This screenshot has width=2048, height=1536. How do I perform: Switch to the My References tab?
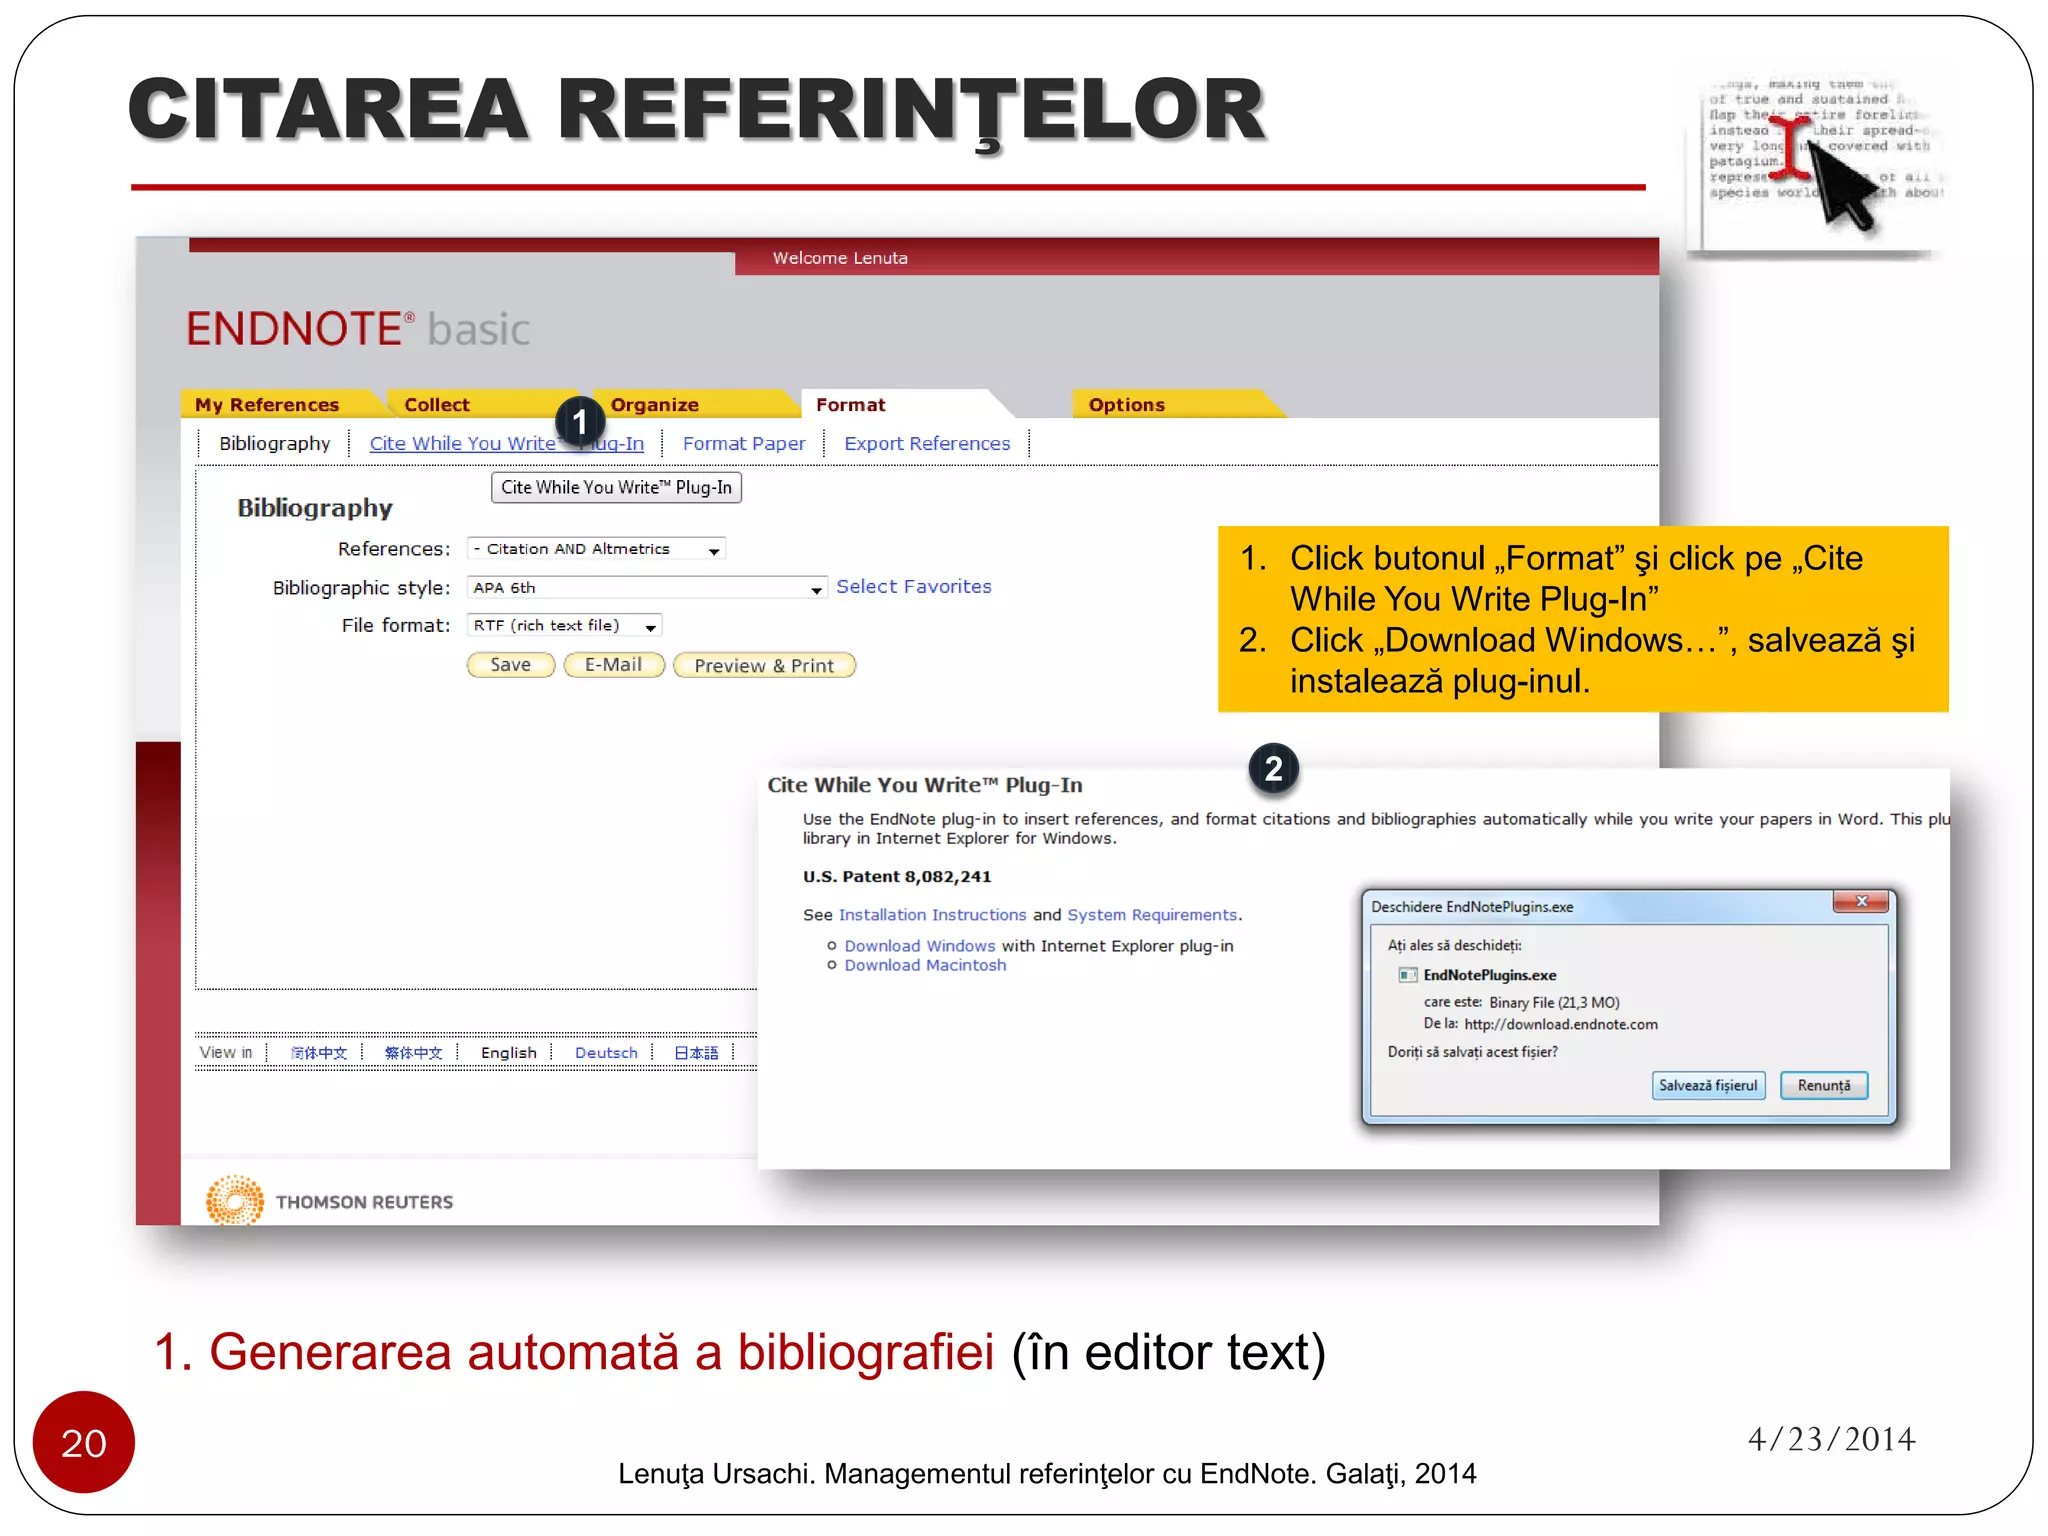pyautogui.click(x=267, y=405)
